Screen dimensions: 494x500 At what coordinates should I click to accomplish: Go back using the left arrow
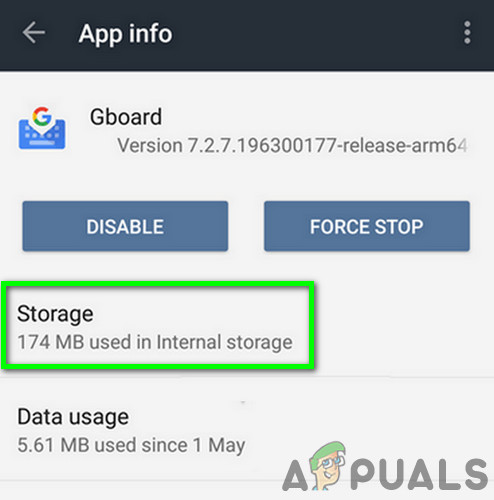(34, 33)
